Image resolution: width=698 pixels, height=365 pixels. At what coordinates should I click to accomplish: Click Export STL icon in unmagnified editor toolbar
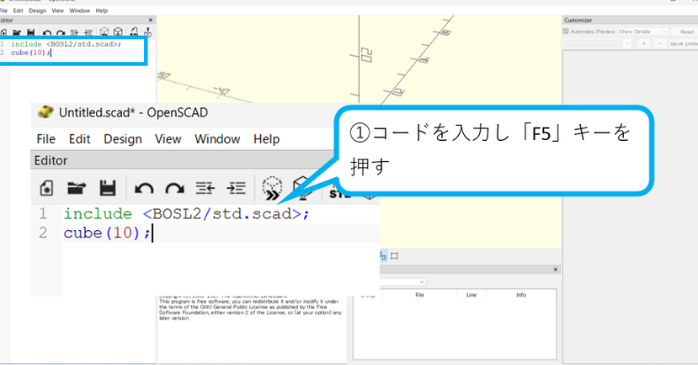(134, 32)
